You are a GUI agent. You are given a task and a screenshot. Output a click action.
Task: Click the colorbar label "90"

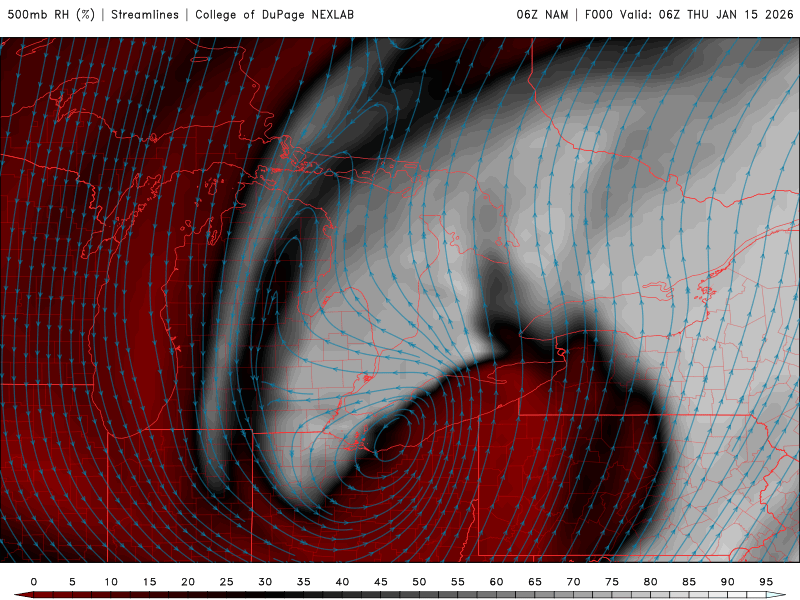(x=728, y=582)
